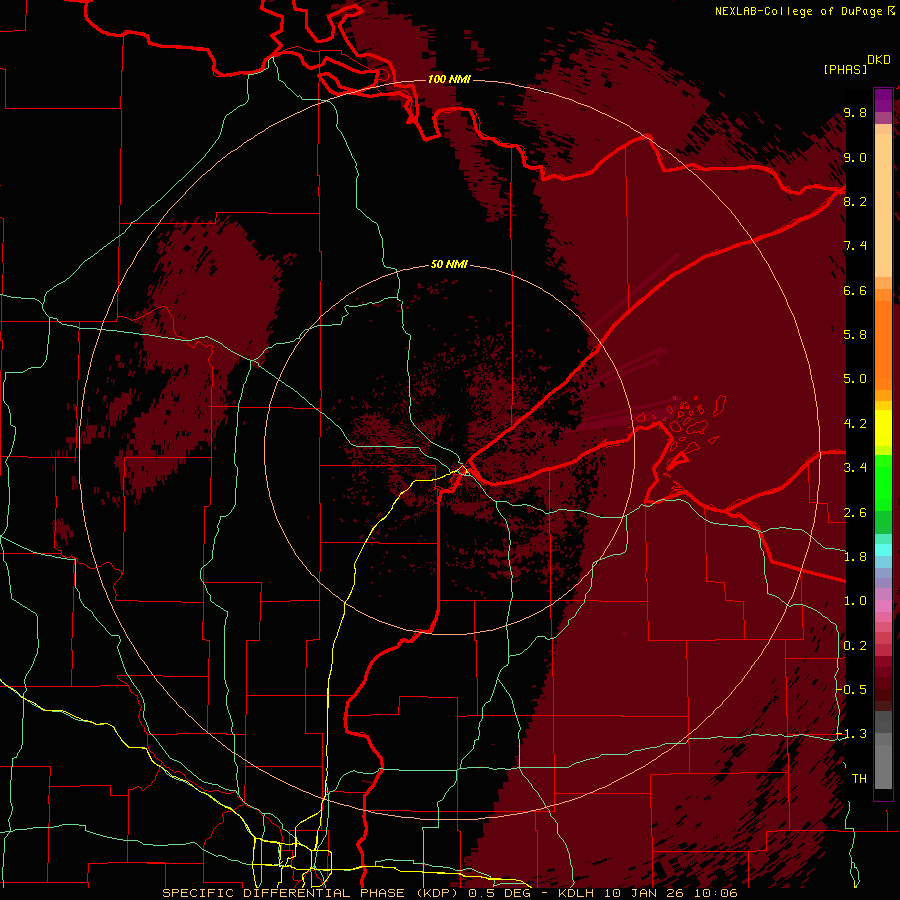Click the 9.8 legend value

tap(855, 112)
